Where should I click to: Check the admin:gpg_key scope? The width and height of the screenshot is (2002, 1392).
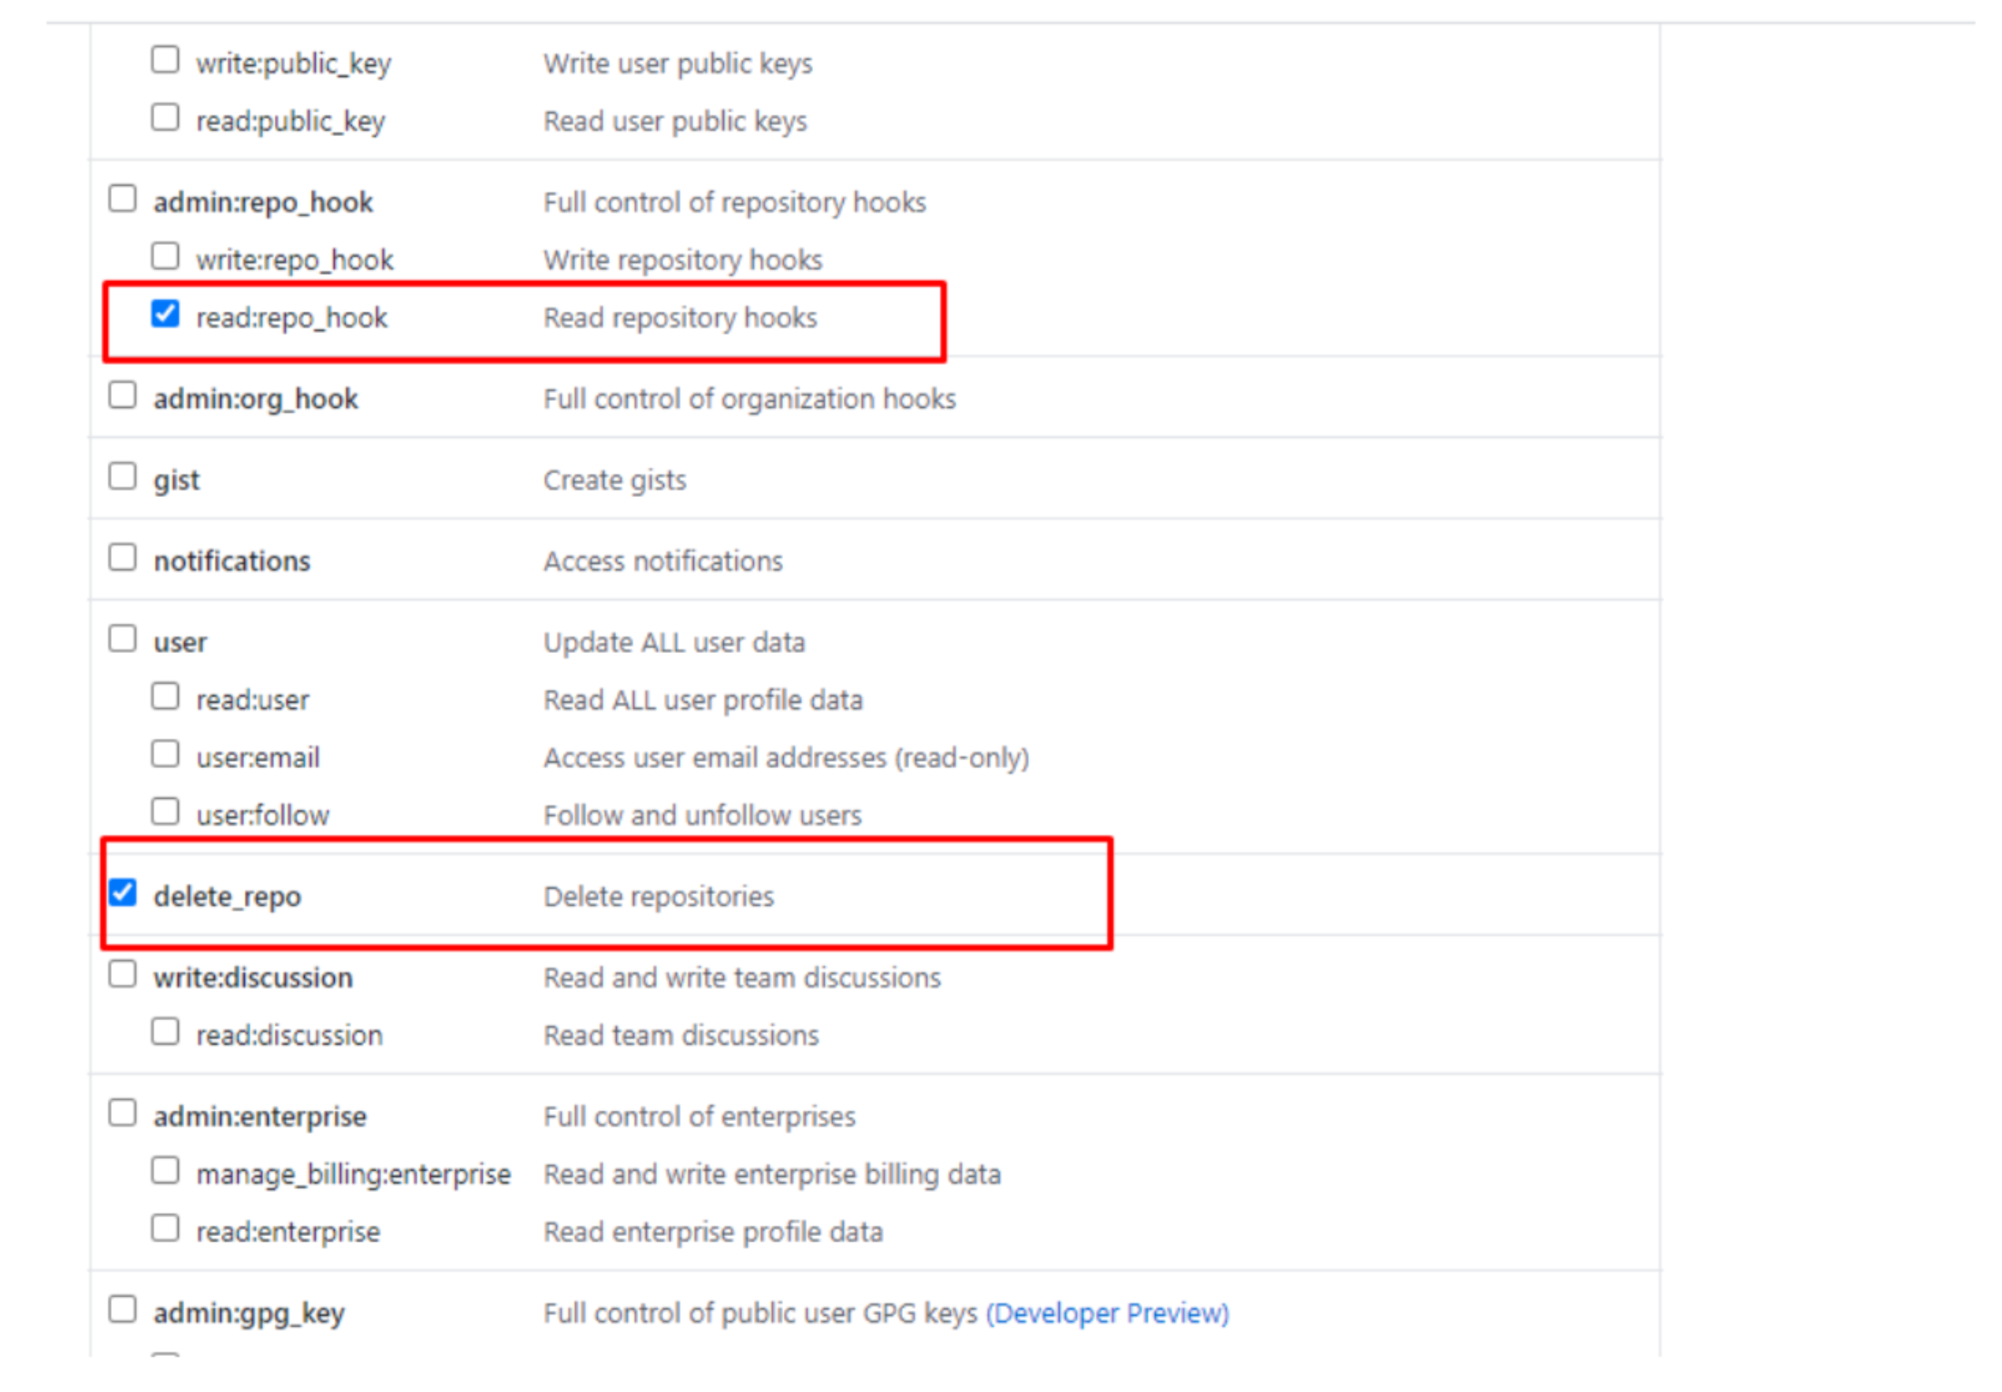(x=123, y=1308)
